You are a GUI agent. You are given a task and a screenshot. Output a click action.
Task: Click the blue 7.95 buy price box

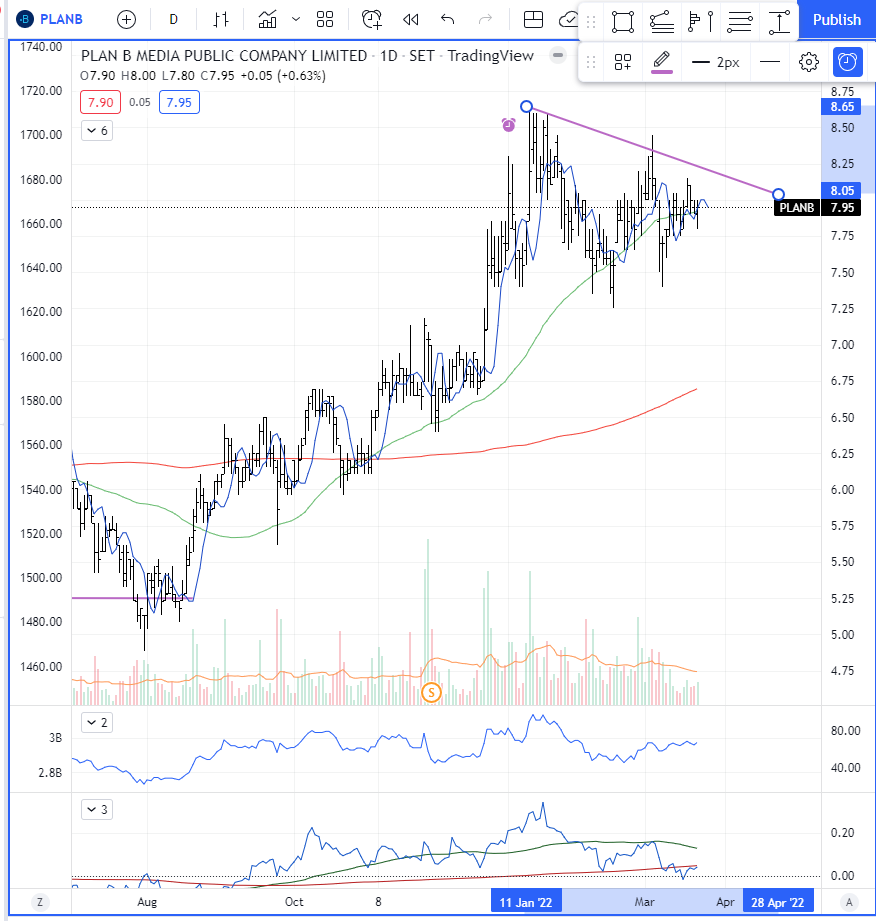pyautogui.click(x=179, y=102)
